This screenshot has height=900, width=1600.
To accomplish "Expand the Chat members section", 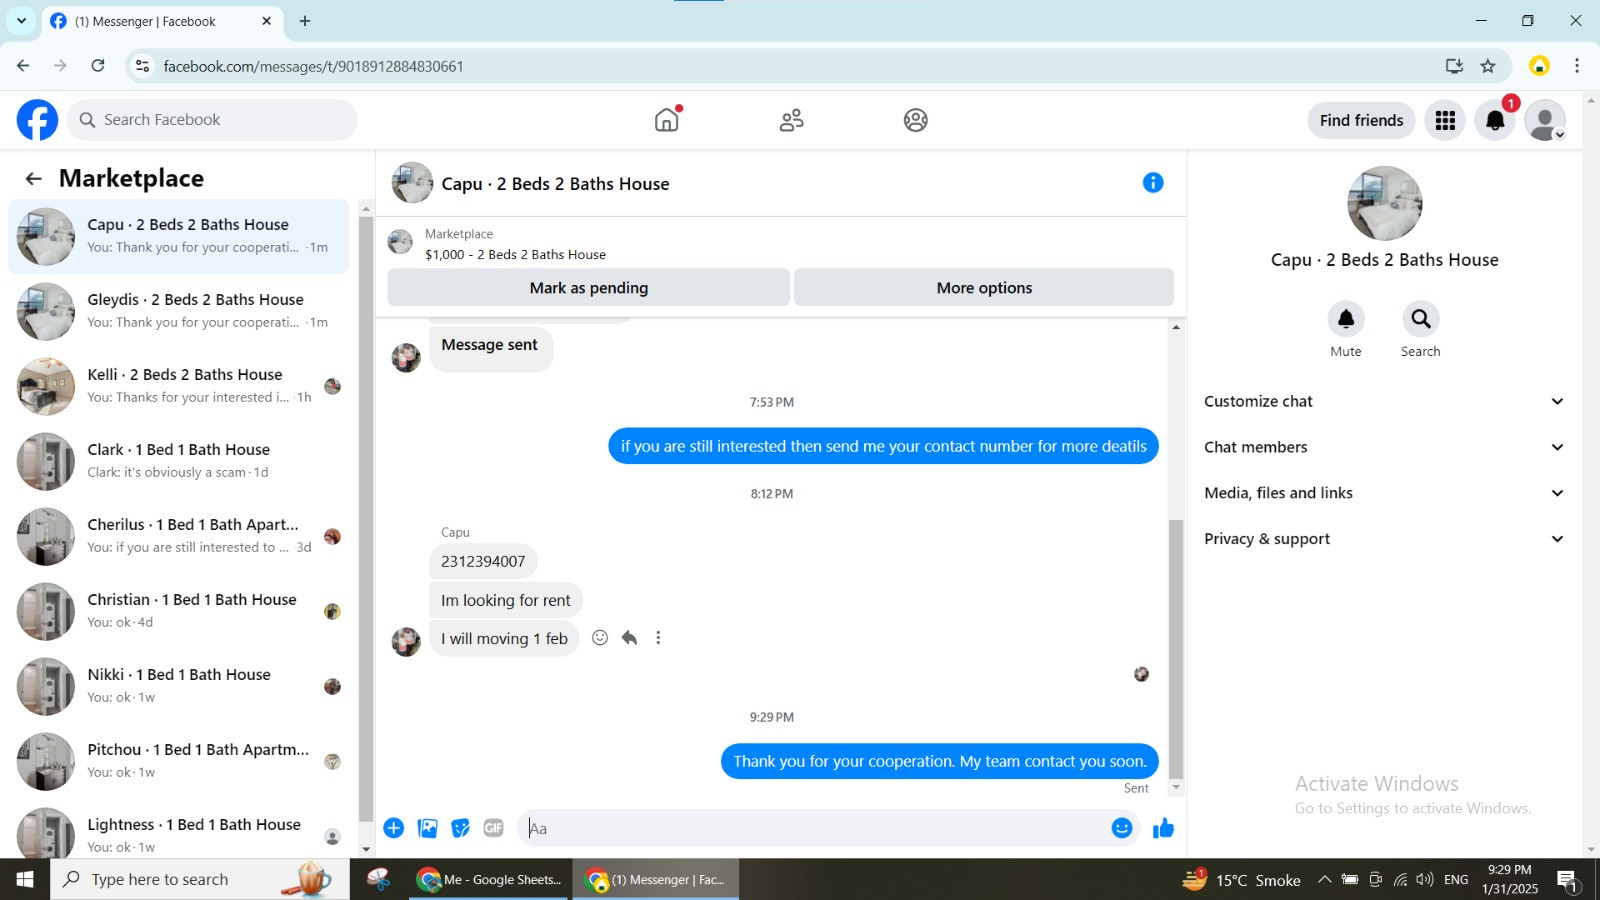I will pyautogui.click(x=1384, y=447).
